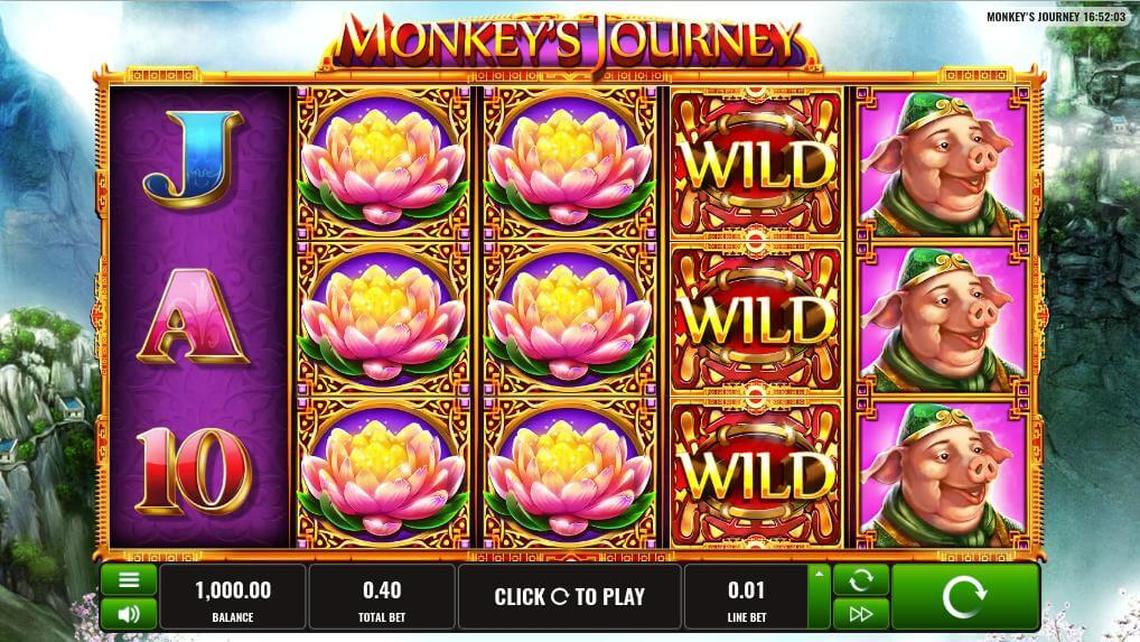Click the 'Click to Play' message panel
Image resolution: width=1140 pixels, height=642 pixels.
point(569,597)
